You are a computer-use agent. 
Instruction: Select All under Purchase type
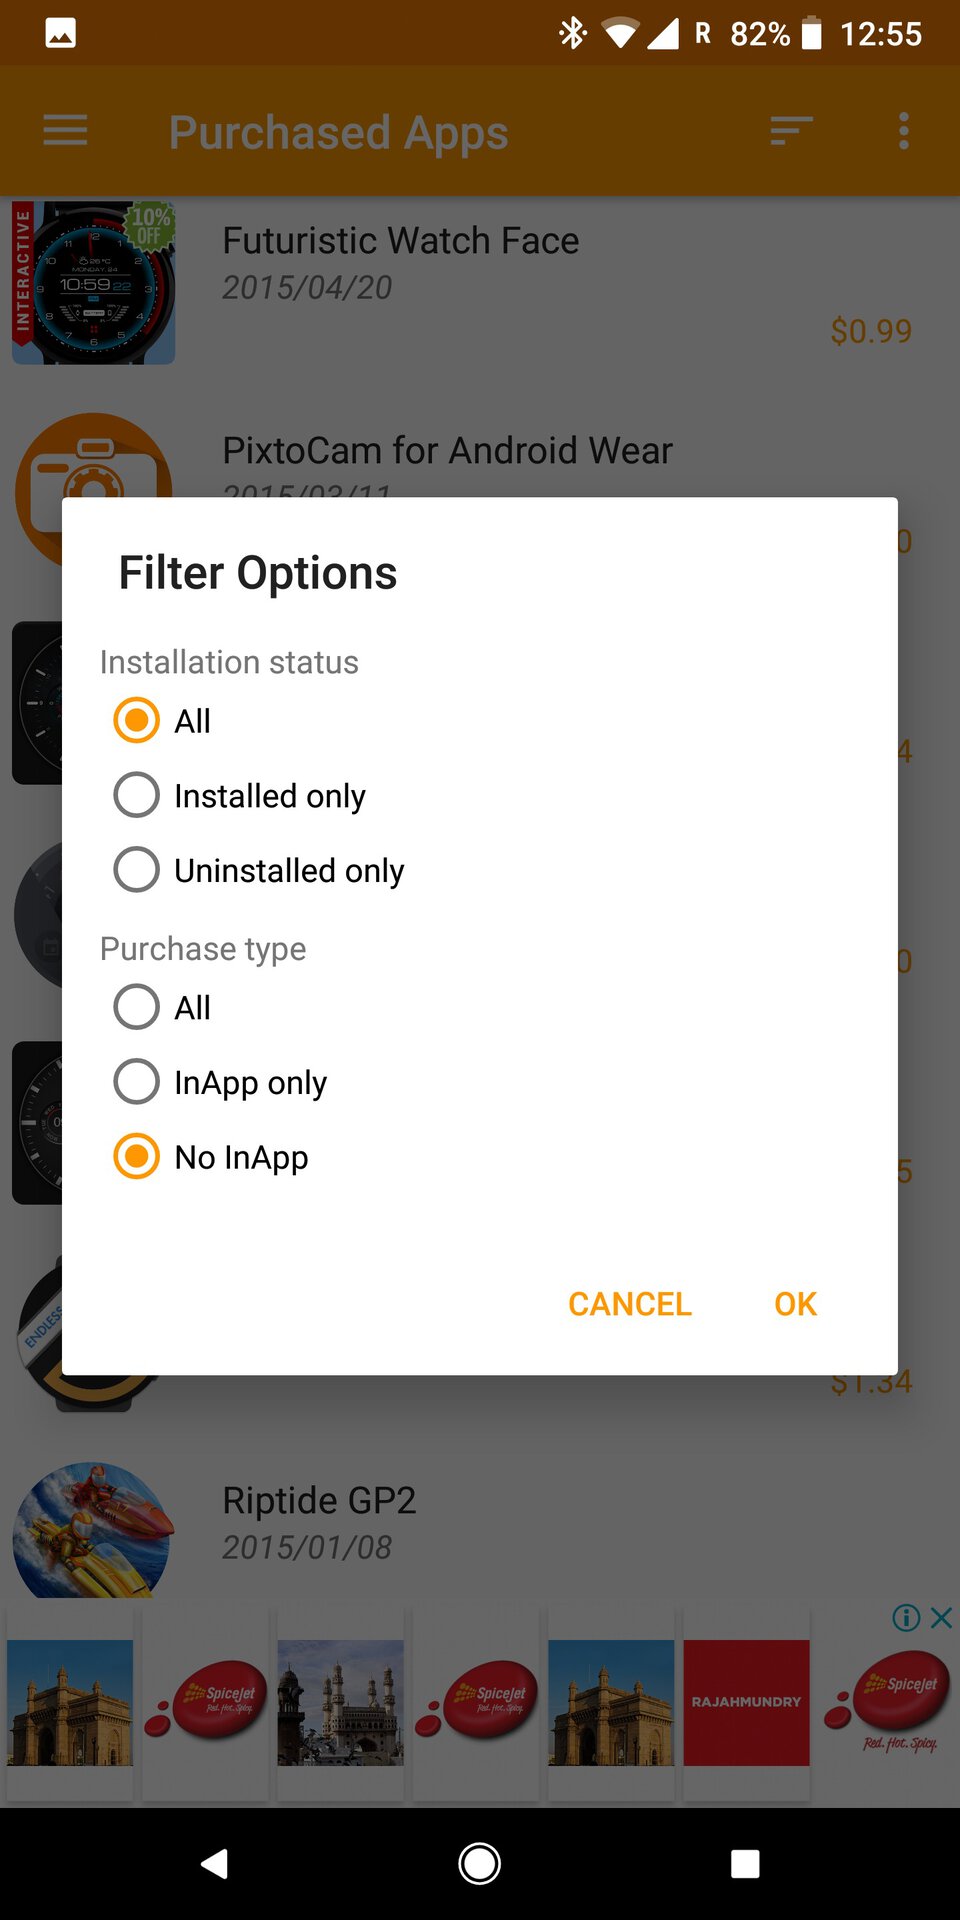tap(137, 1007)
